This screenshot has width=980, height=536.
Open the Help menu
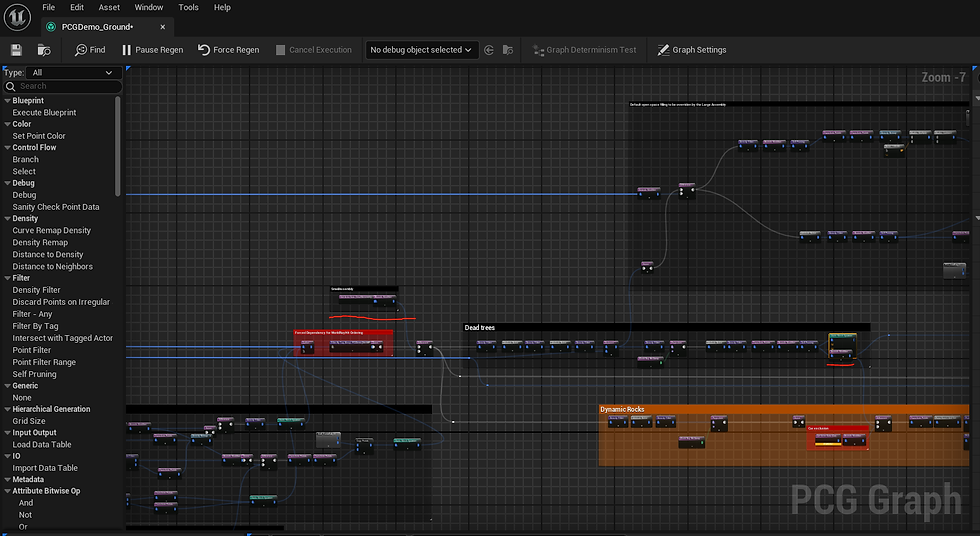click(222, 7)
